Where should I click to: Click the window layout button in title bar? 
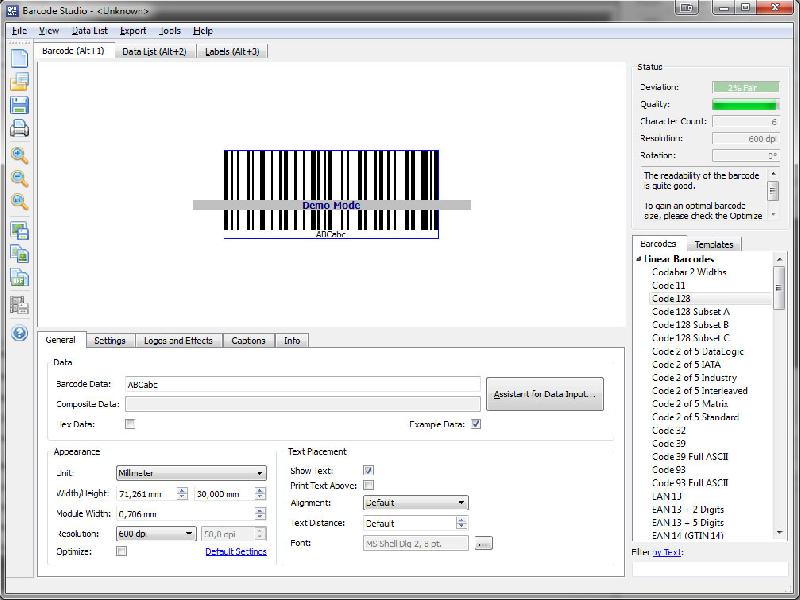(687, 8)
